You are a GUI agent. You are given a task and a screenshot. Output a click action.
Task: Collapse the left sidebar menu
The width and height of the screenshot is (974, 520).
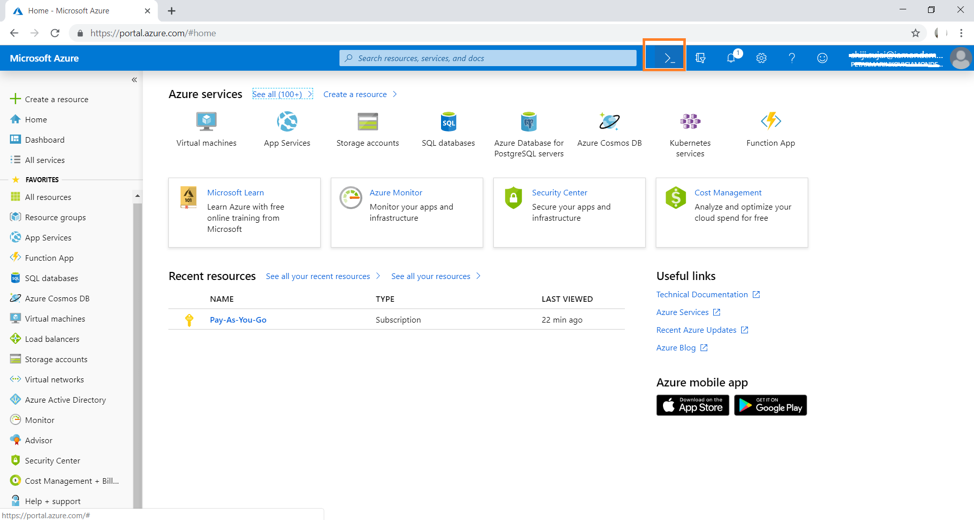(x=134, y=80)
